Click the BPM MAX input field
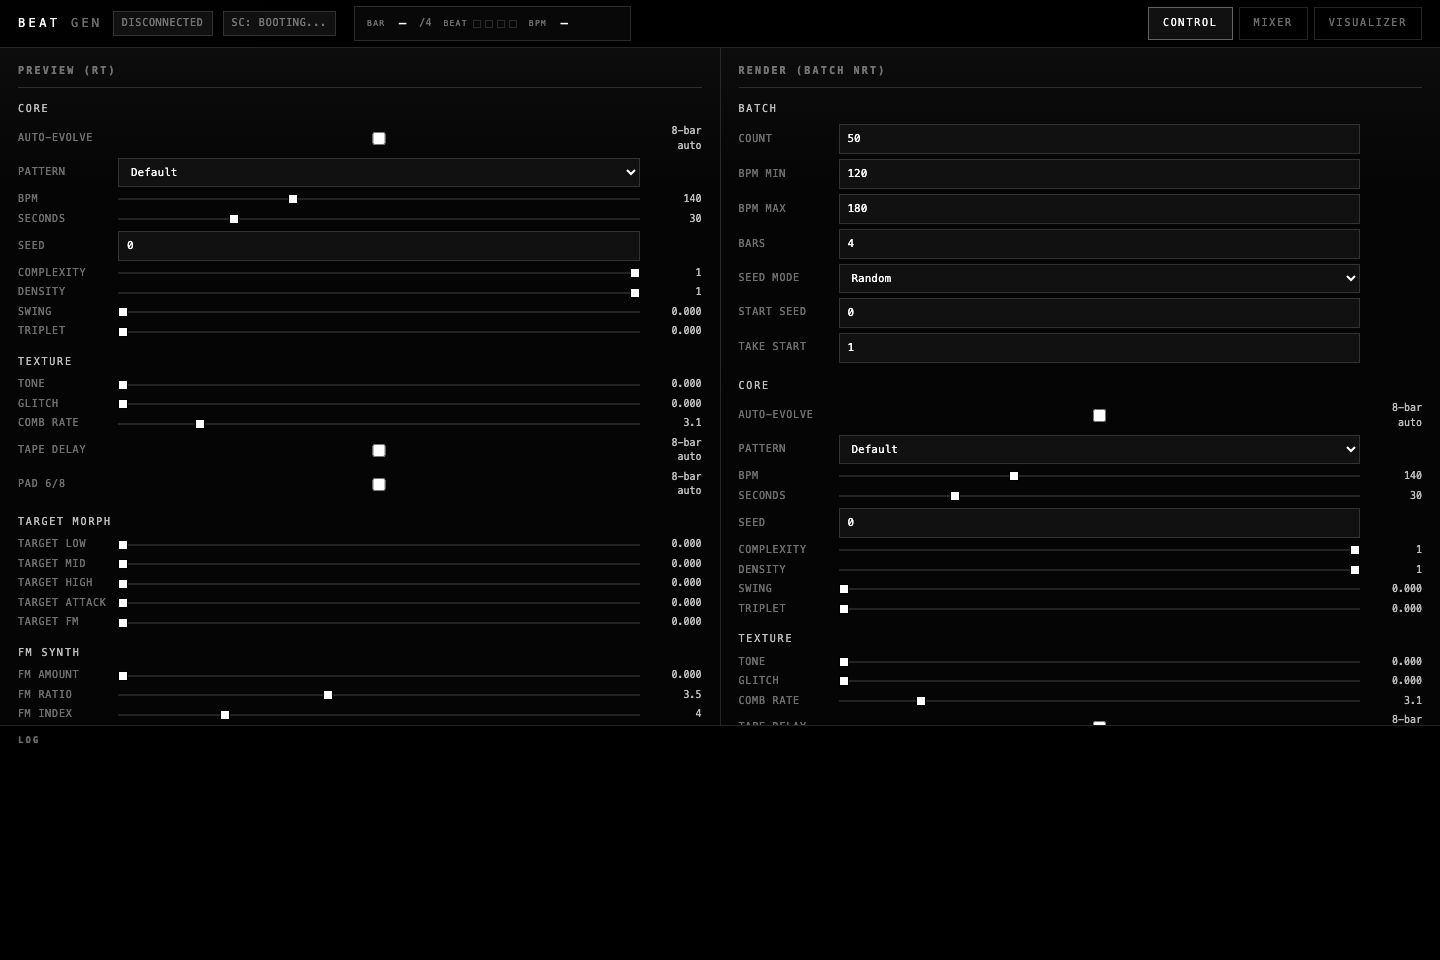The height and width of the screenshot is (960, 1440). click(x=1099, y=208)
